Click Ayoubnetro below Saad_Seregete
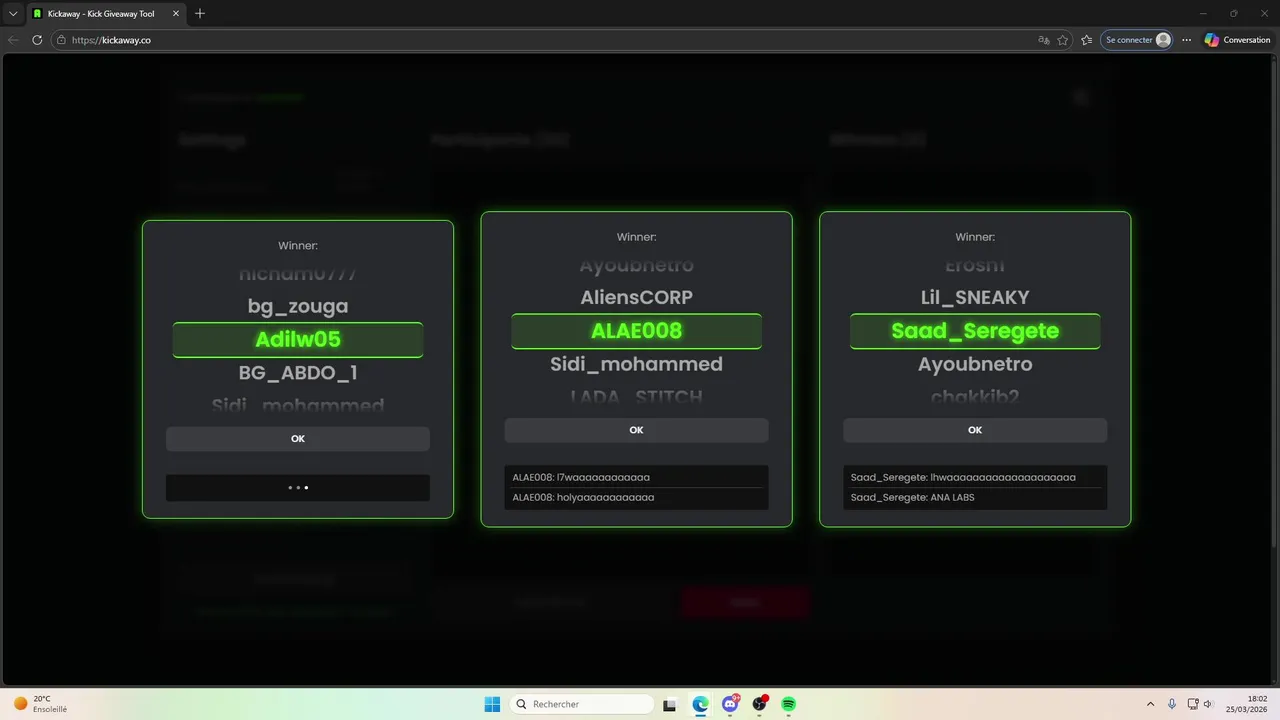1280x720 pixels. click(x=975, y=364)
